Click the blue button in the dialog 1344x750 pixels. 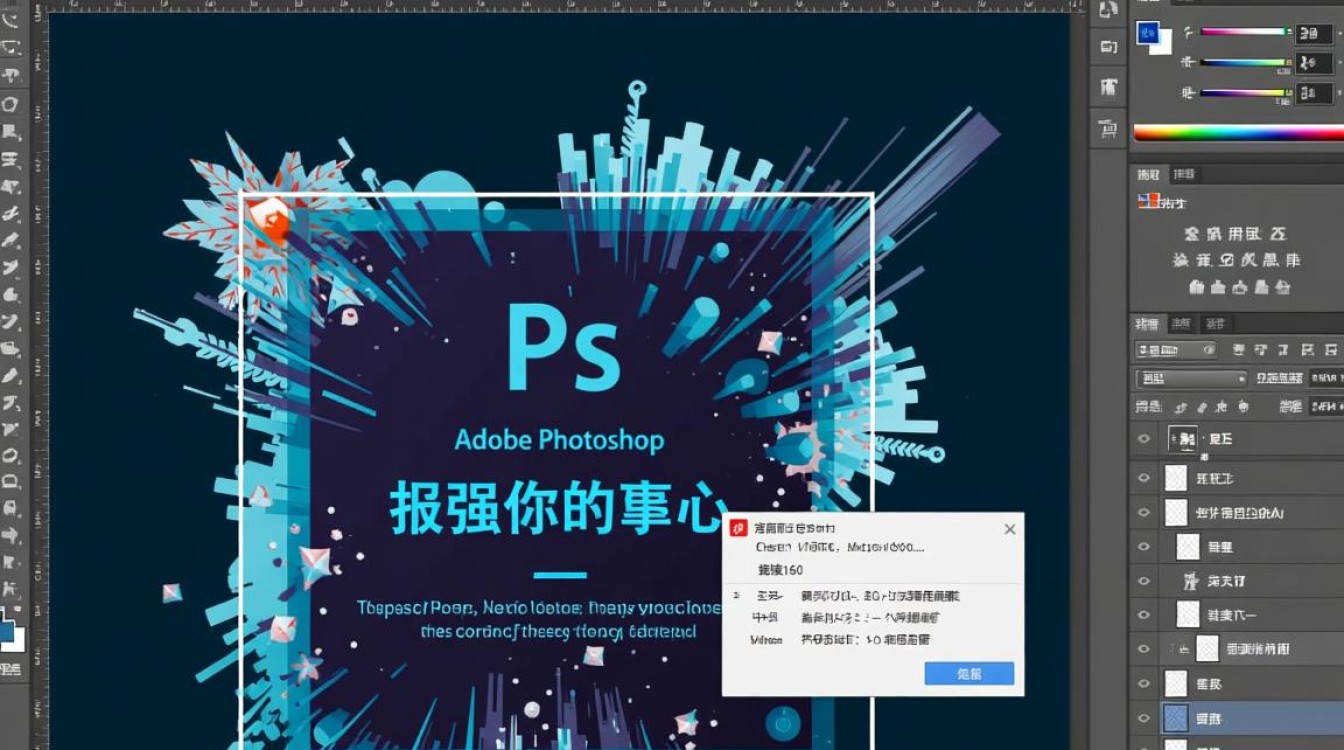coord(969,673)
